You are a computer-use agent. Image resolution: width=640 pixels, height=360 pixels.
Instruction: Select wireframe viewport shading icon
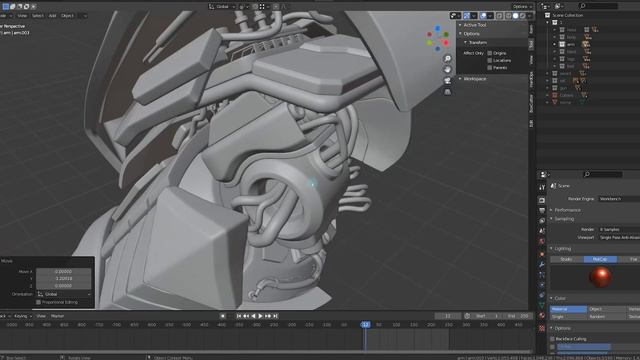(508, 16)
